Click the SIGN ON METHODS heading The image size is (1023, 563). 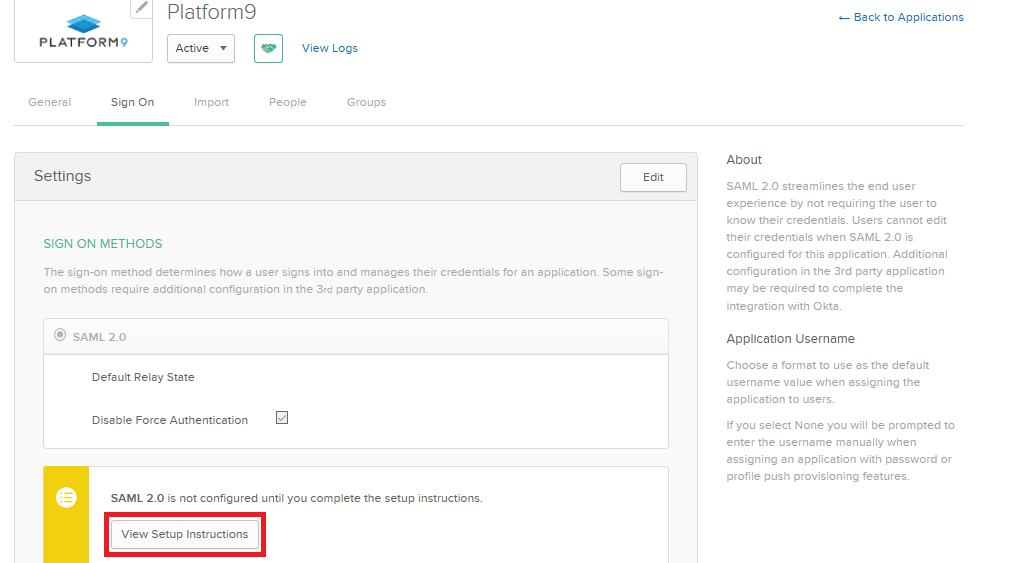coord(102,244)
